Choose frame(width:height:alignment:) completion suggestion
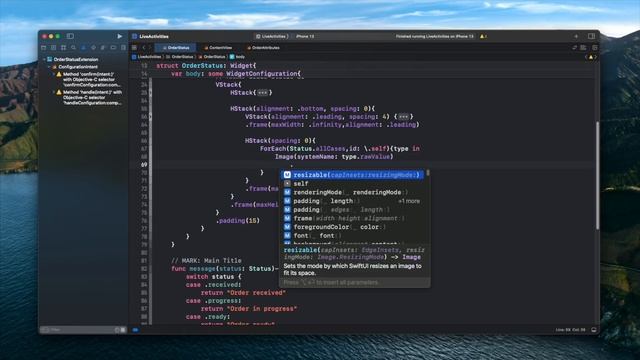640x360 pixels. tap(352, 218)
